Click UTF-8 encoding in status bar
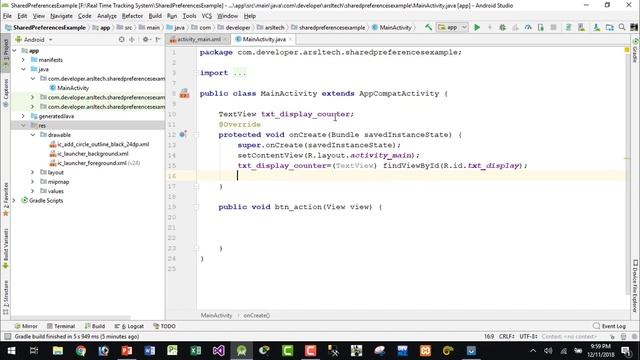 [x=528, y=336]
